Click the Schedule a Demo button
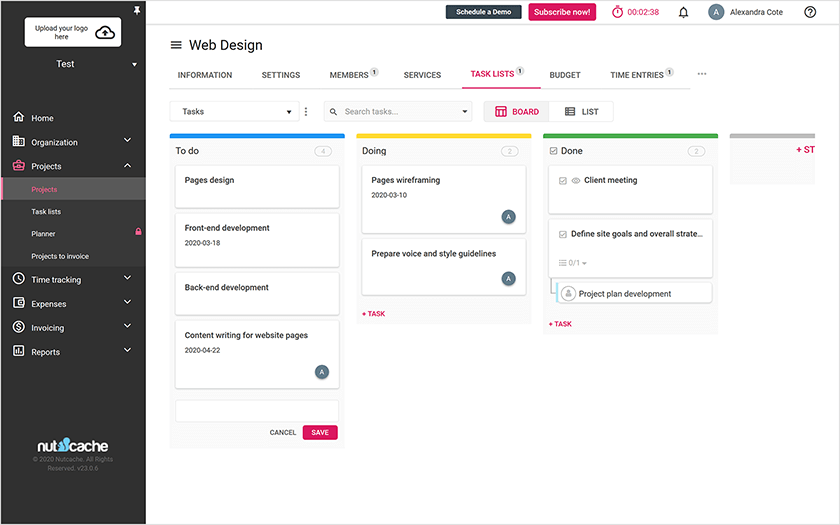840x525 pixels. click(483, 12)
